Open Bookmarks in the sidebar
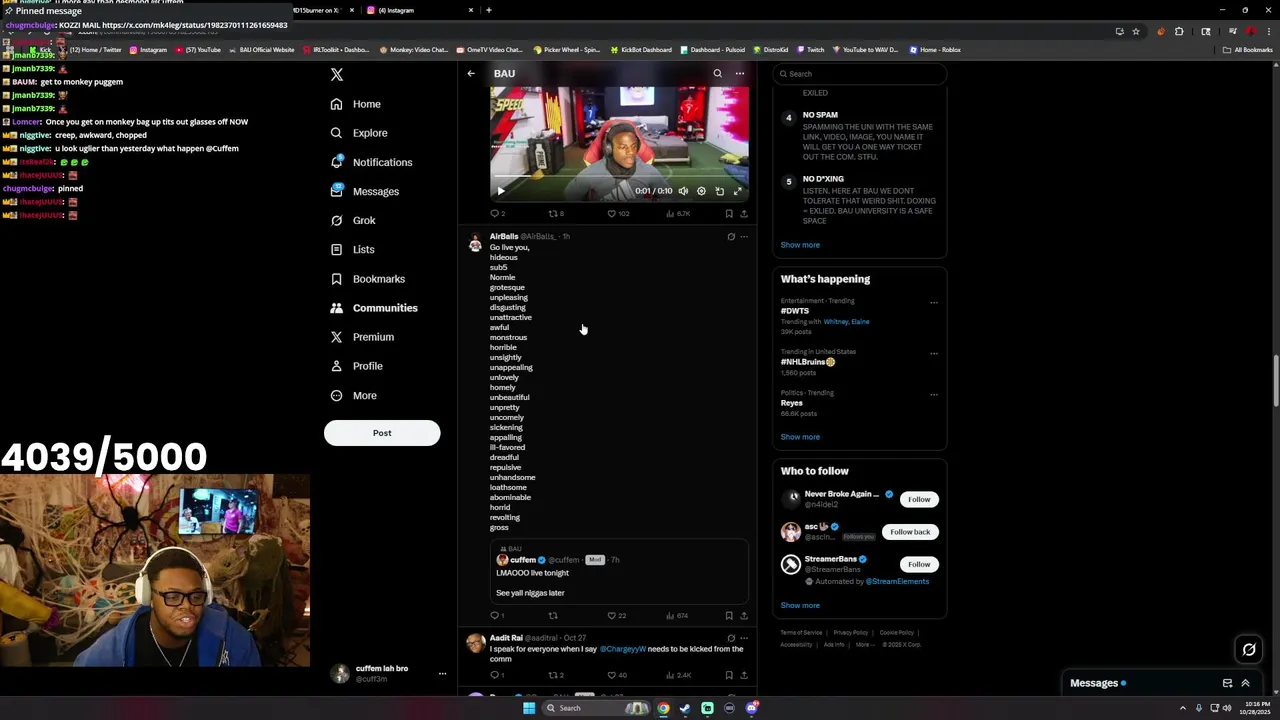This screenshot has height=720, width=1280. [367, 279]
